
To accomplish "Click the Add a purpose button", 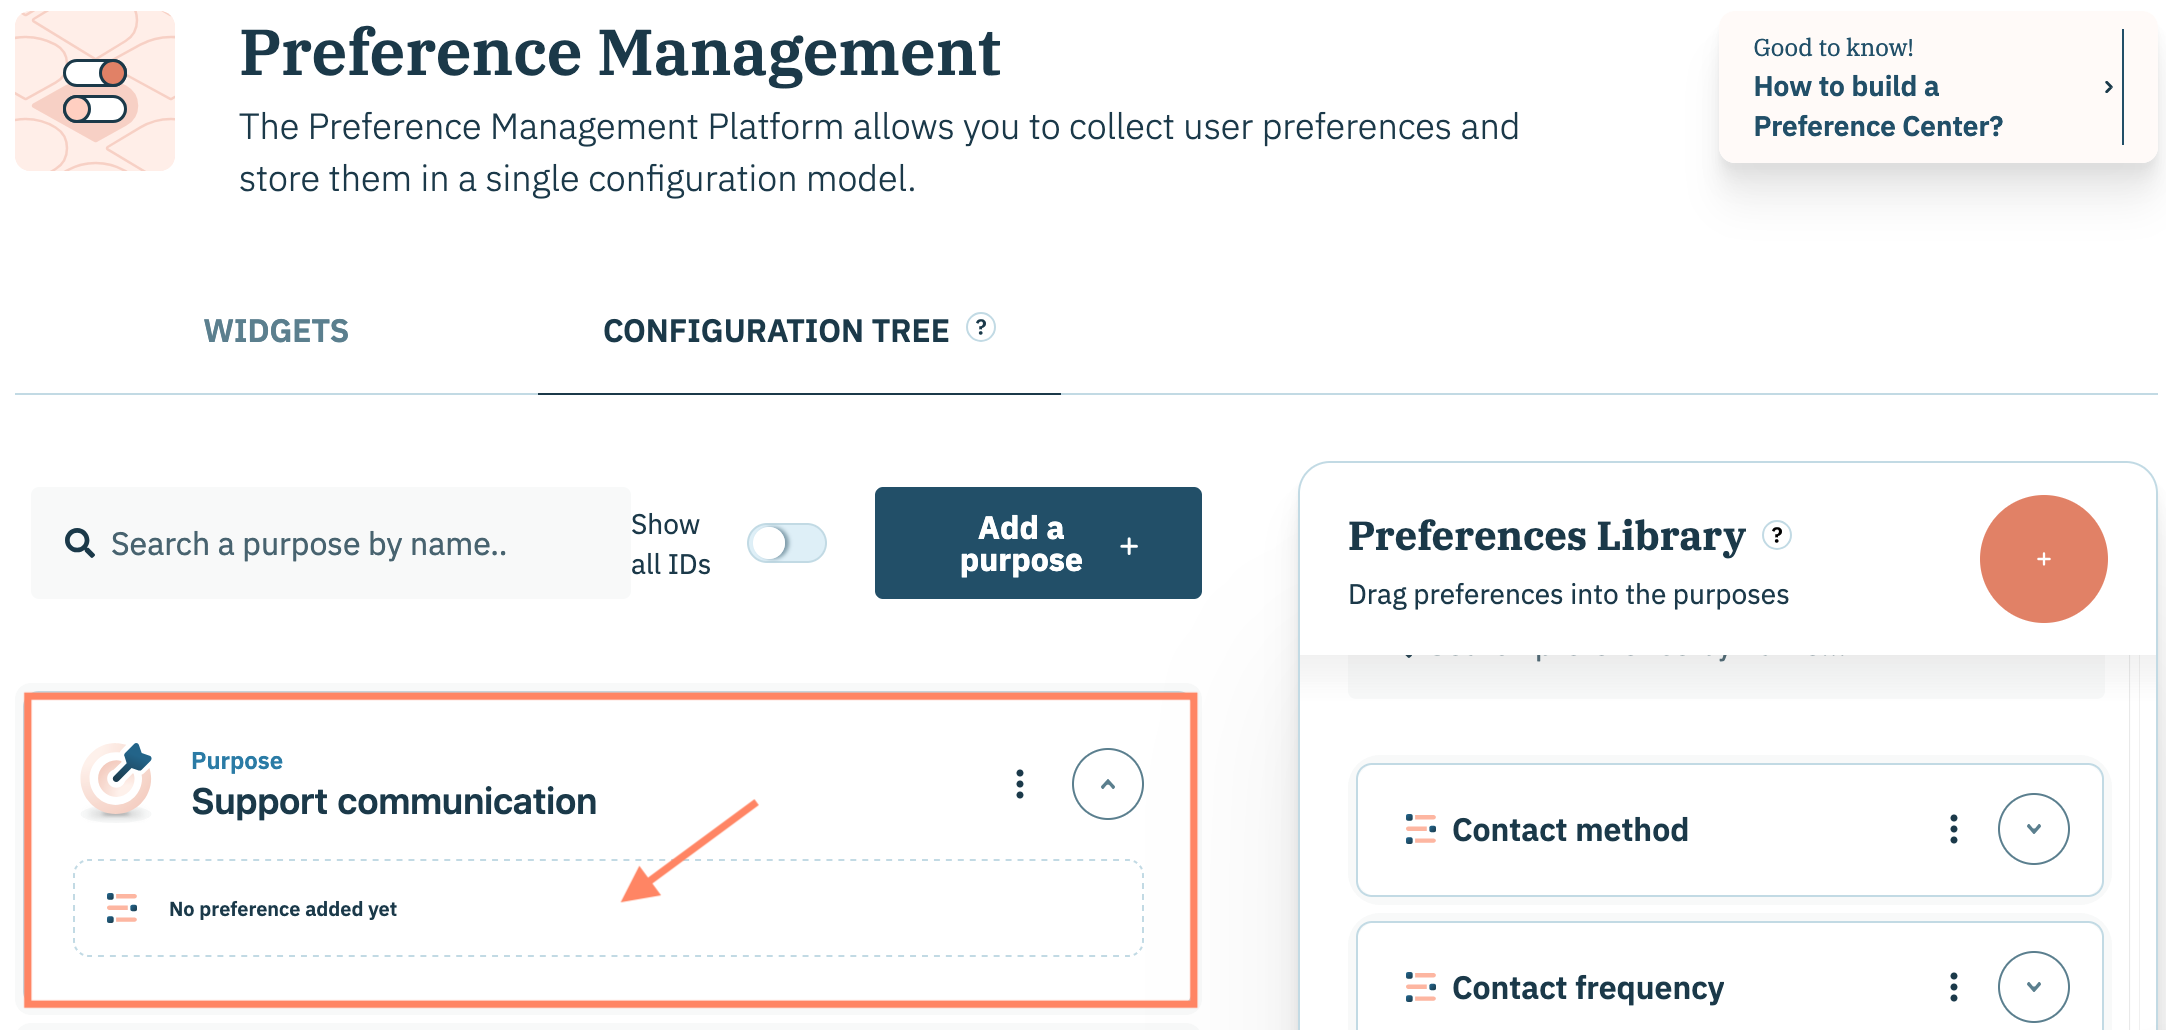I will tap(1037, 543).
